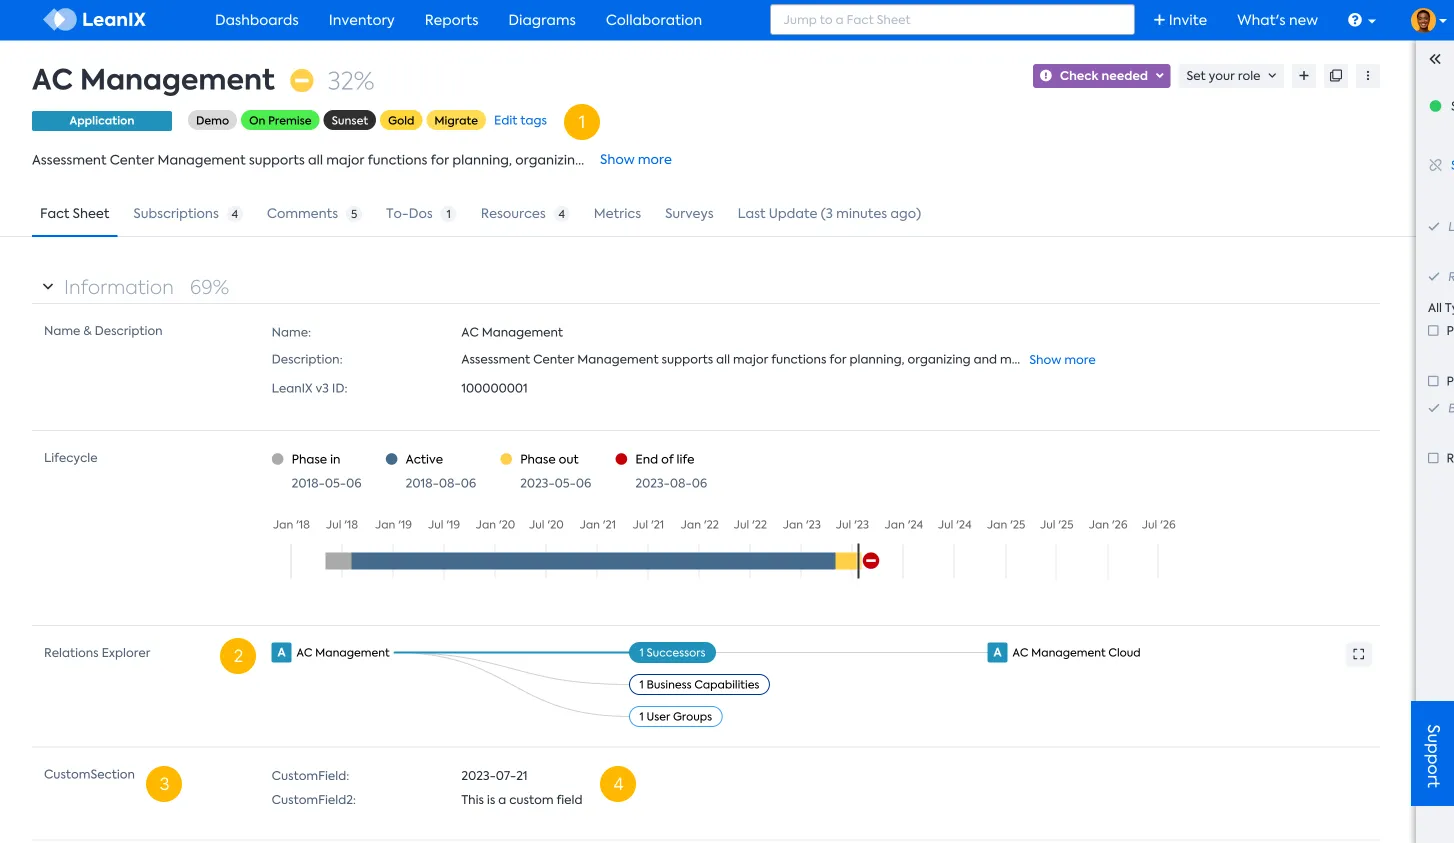Click the duplicate fact sheet icon

pyautogui.click(x=1336, y=75)
